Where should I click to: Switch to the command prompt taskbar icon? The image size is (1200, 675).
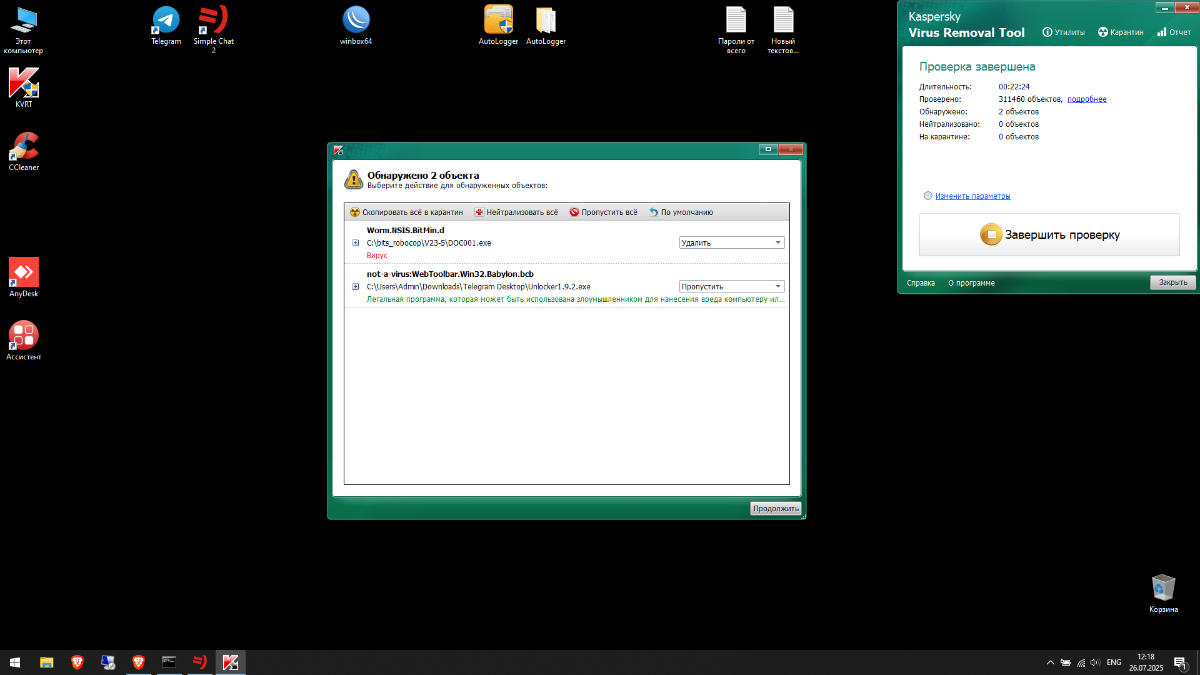point(170,662)
